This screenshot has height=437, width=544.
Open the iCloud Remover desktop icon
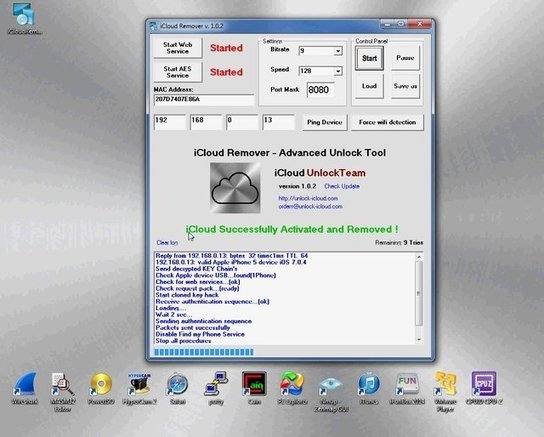click(x=24, y=18)
